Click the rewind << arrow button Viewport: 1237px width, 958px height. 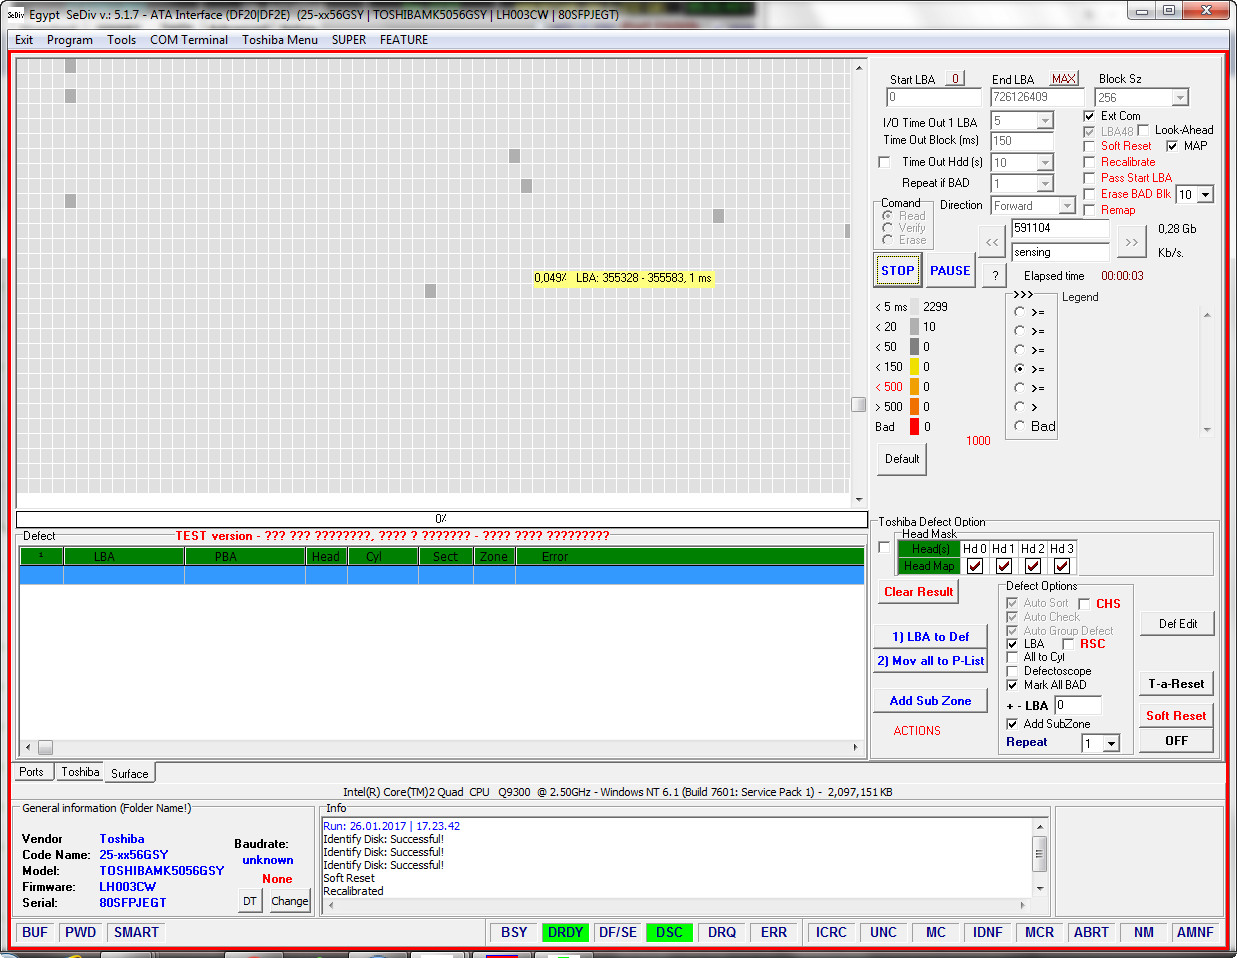pos(992,241)
